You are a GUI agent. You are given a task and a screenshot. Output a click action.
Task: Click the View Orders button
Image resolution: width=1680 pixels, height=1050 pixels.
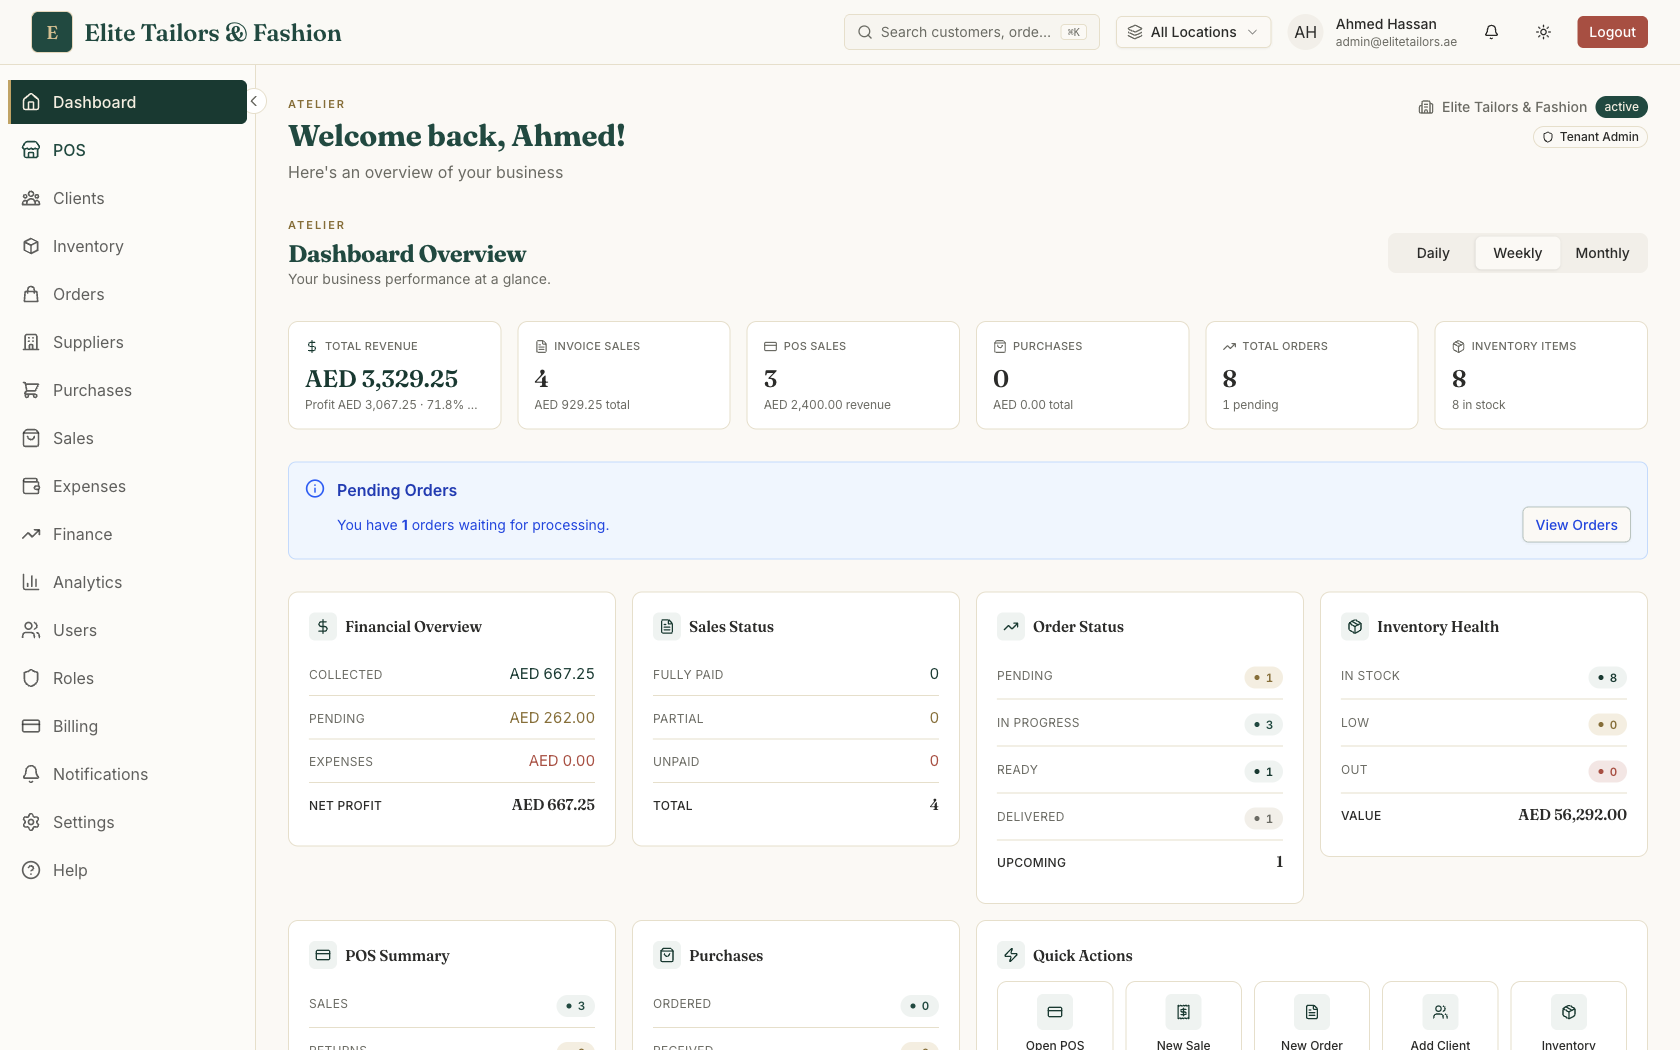(x=1576, y=525)
